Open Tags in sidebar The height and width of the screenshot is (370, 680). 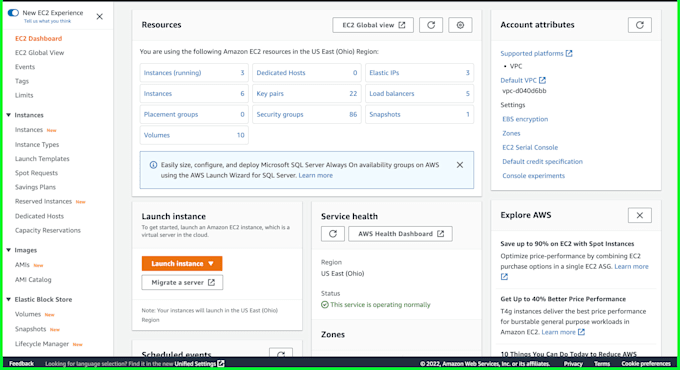[22, 81]
